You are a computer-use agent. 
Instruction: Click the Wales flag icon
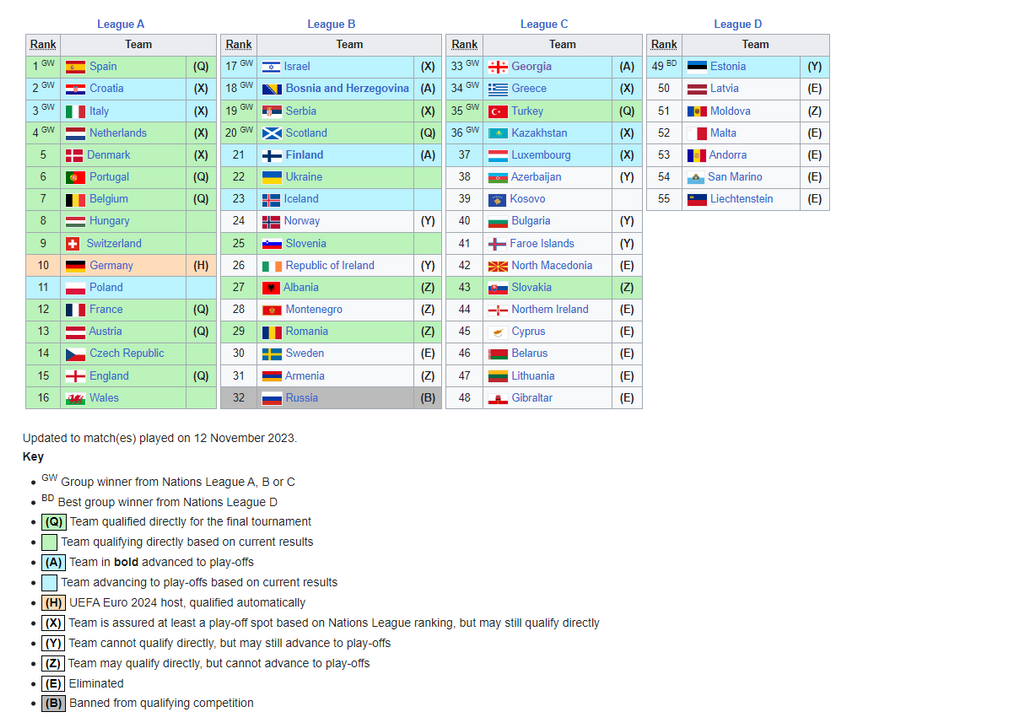point(75,398)
